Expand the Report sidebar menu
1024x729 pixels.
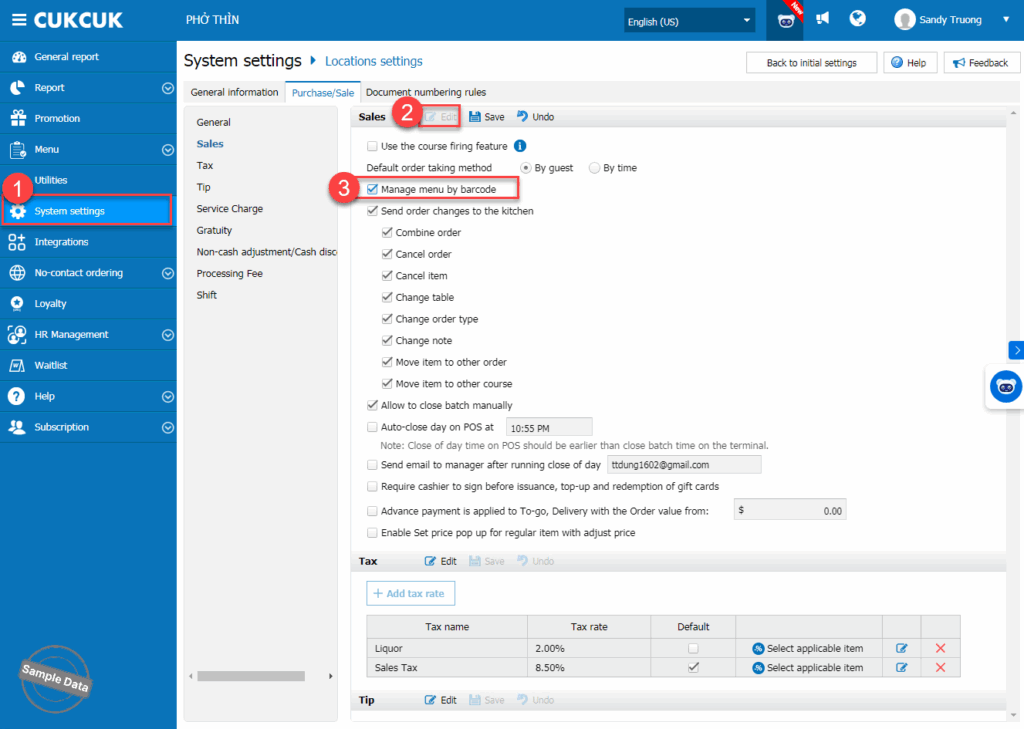pyautogui.click(x=167, y=88)
